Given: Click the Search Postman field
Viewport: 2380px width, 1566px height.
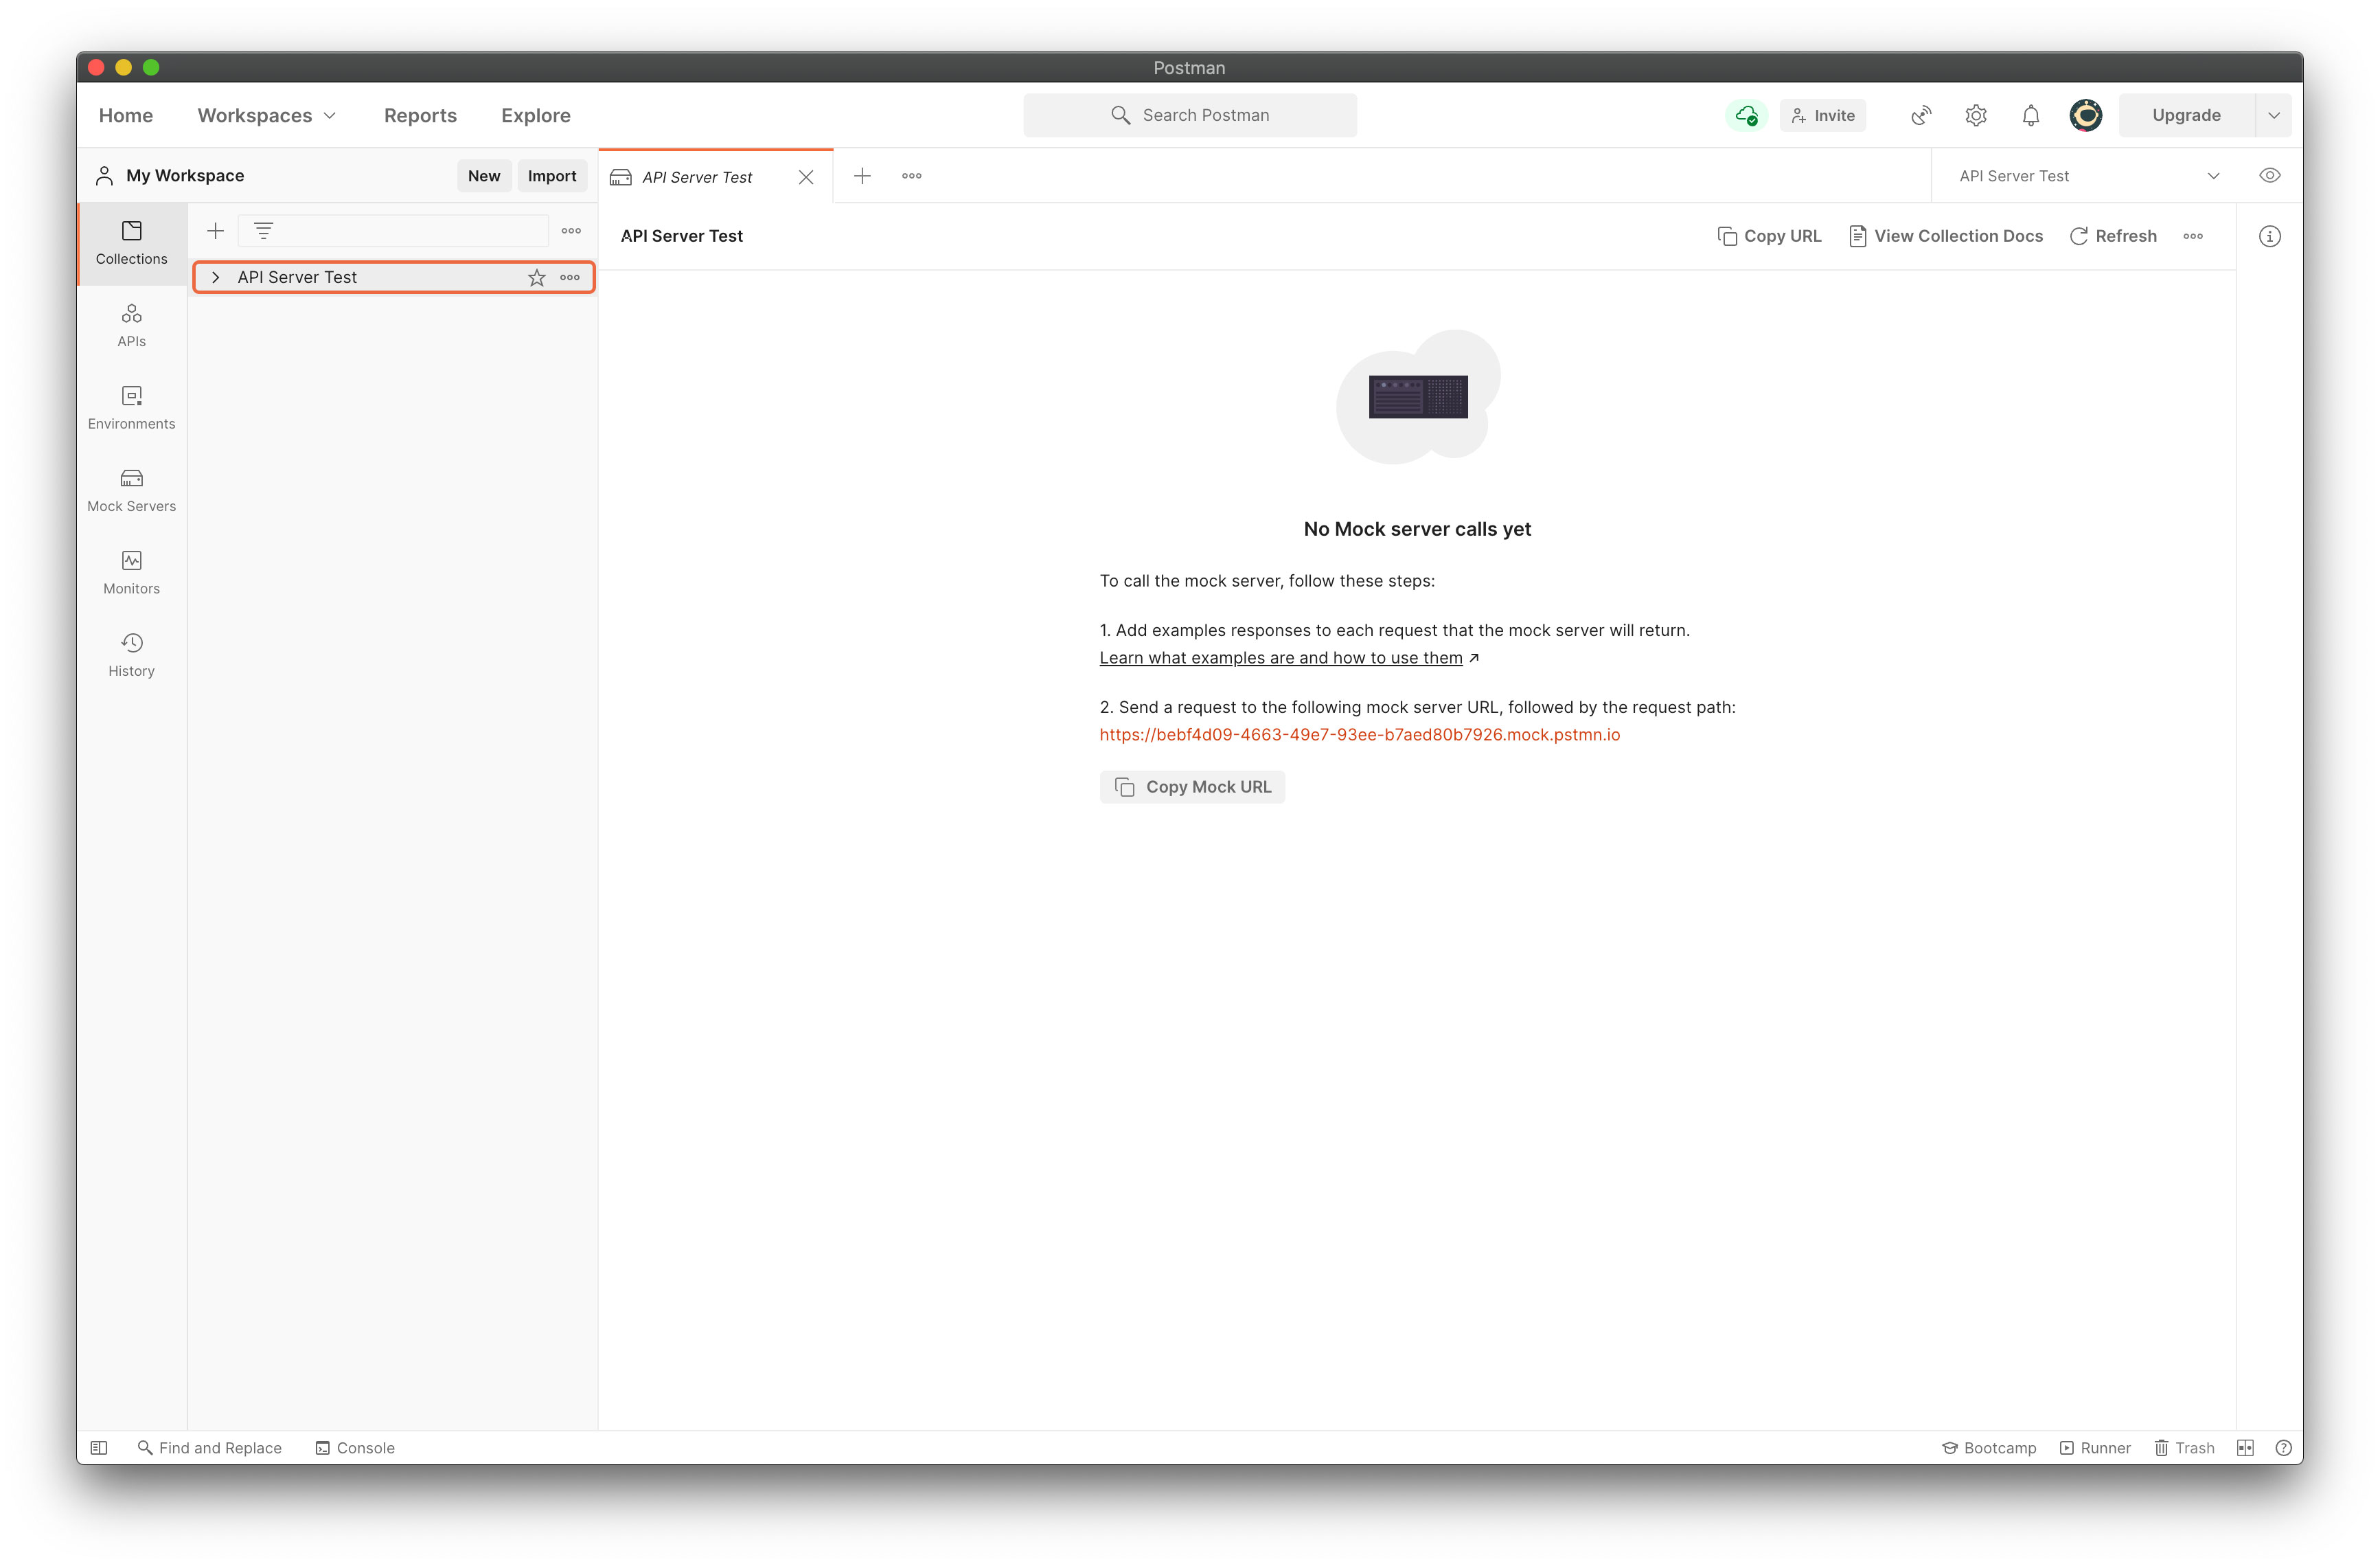Looking at the screenshot, I should pyautogui.click(x=1190, y=115).
